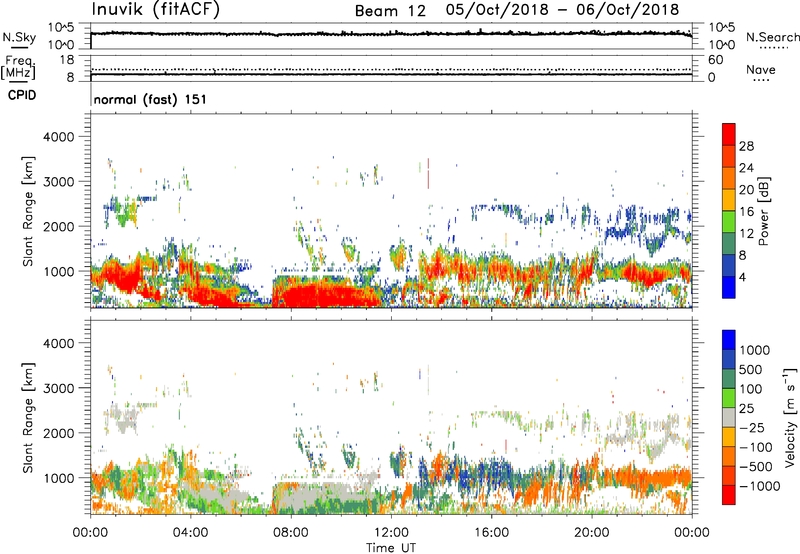Click the '4' tick on the power colorbar
Viewport: 800px width, 554px height.
click(742, 277)
